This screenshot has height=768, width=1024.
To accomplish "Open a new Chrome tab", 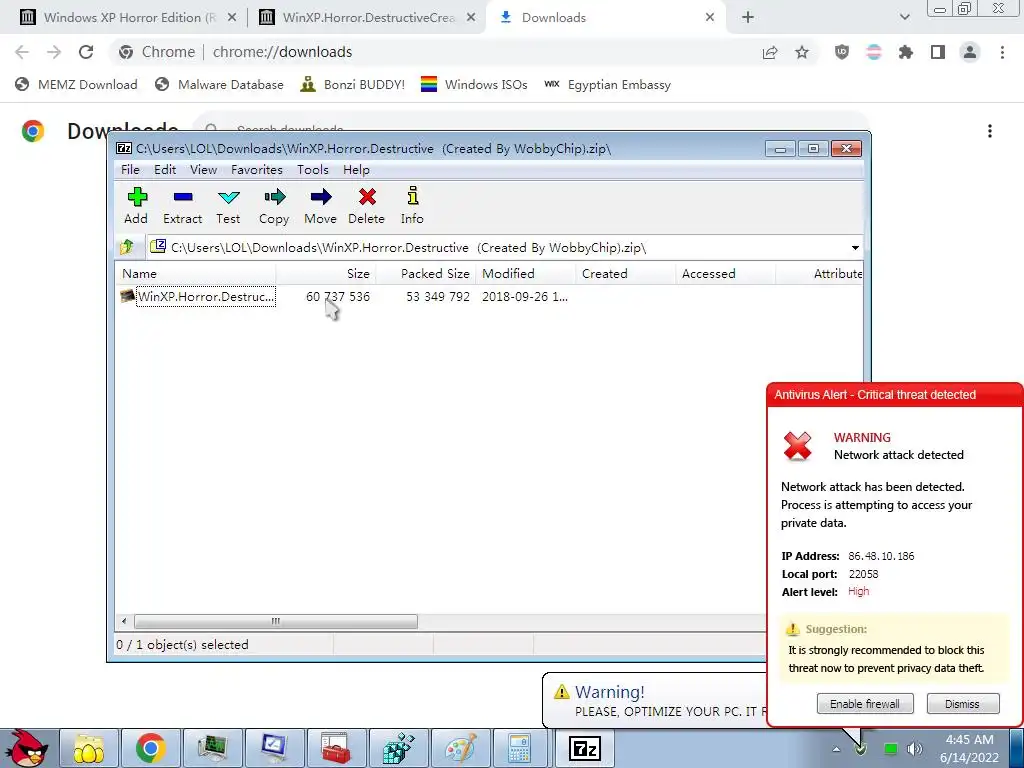I will [748, 18].
